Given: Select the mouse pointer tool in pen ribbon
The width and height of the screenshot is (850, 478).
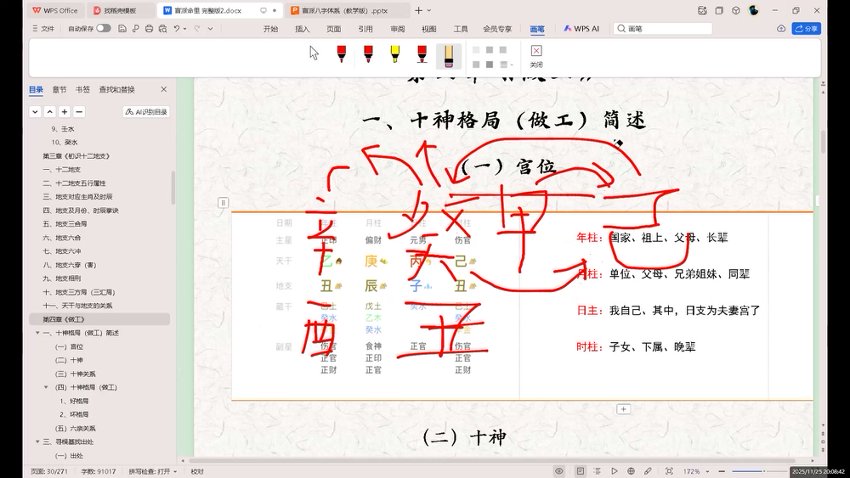Looking at the screenshot, I should coord(314,53).
